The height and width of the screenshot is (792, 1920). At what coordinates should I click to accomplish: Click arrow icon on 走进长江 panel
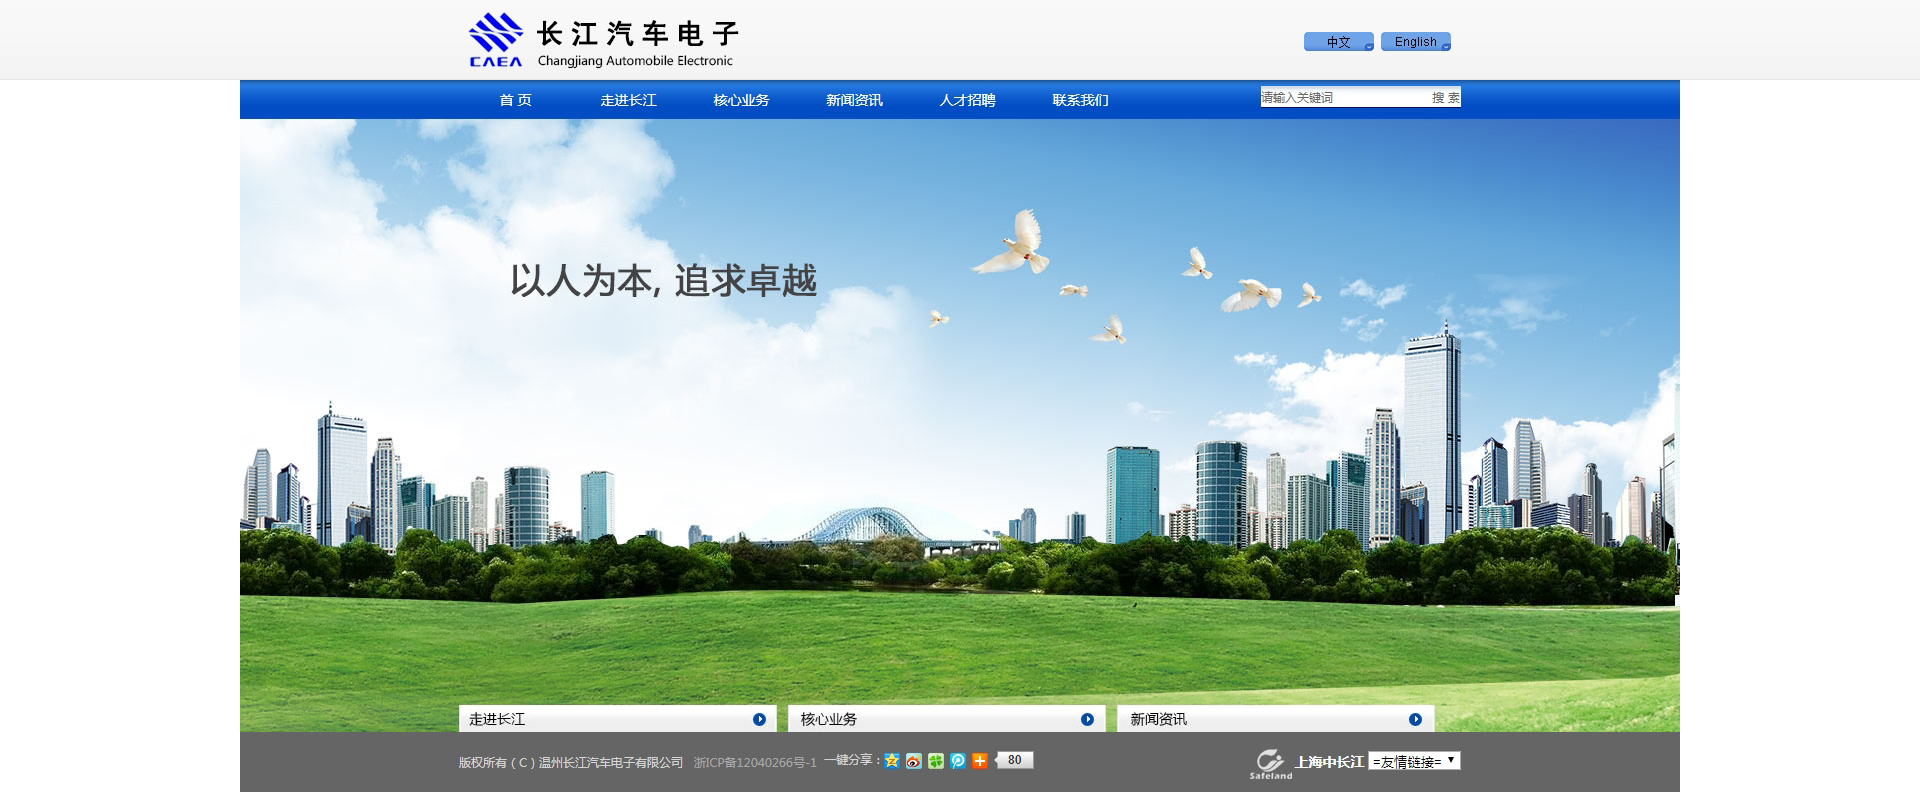[x=759, y=719]
